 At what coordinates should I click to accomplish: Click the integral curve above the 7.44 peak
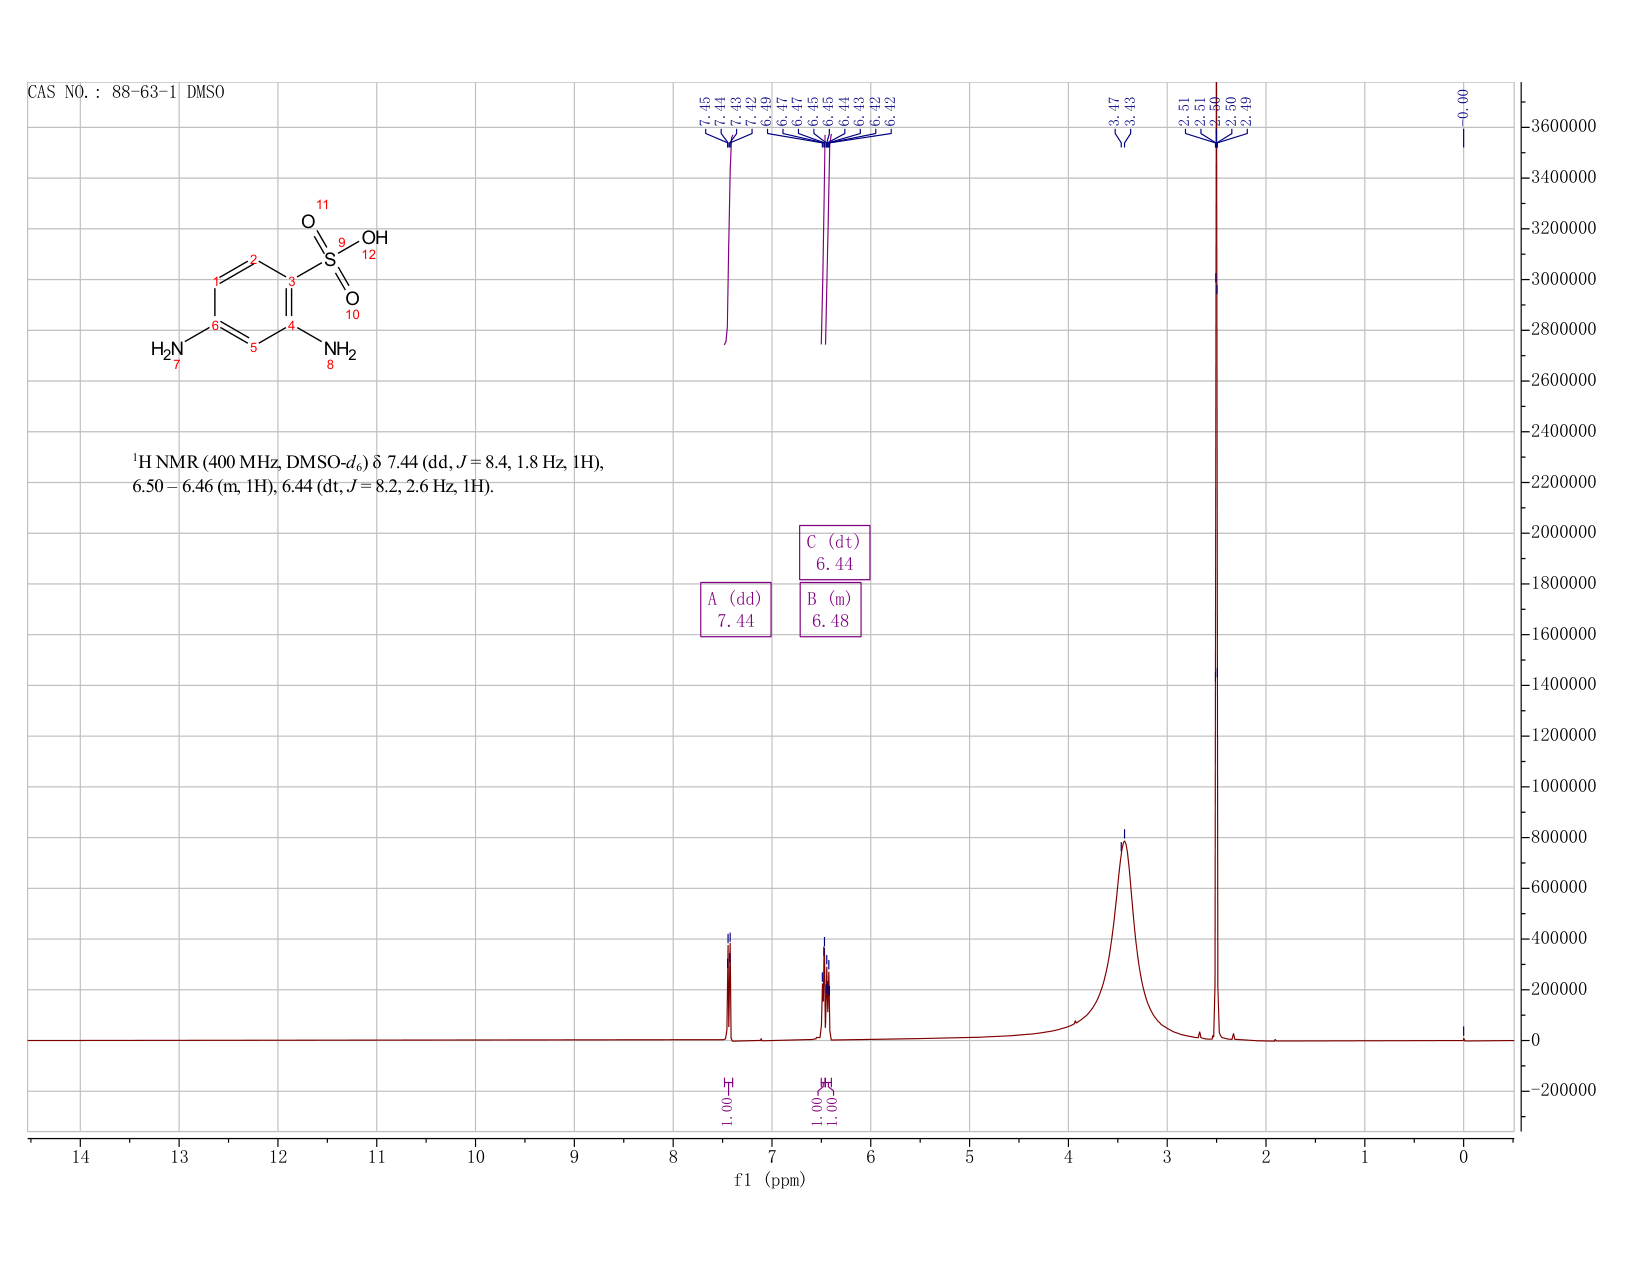coord(729,240)
